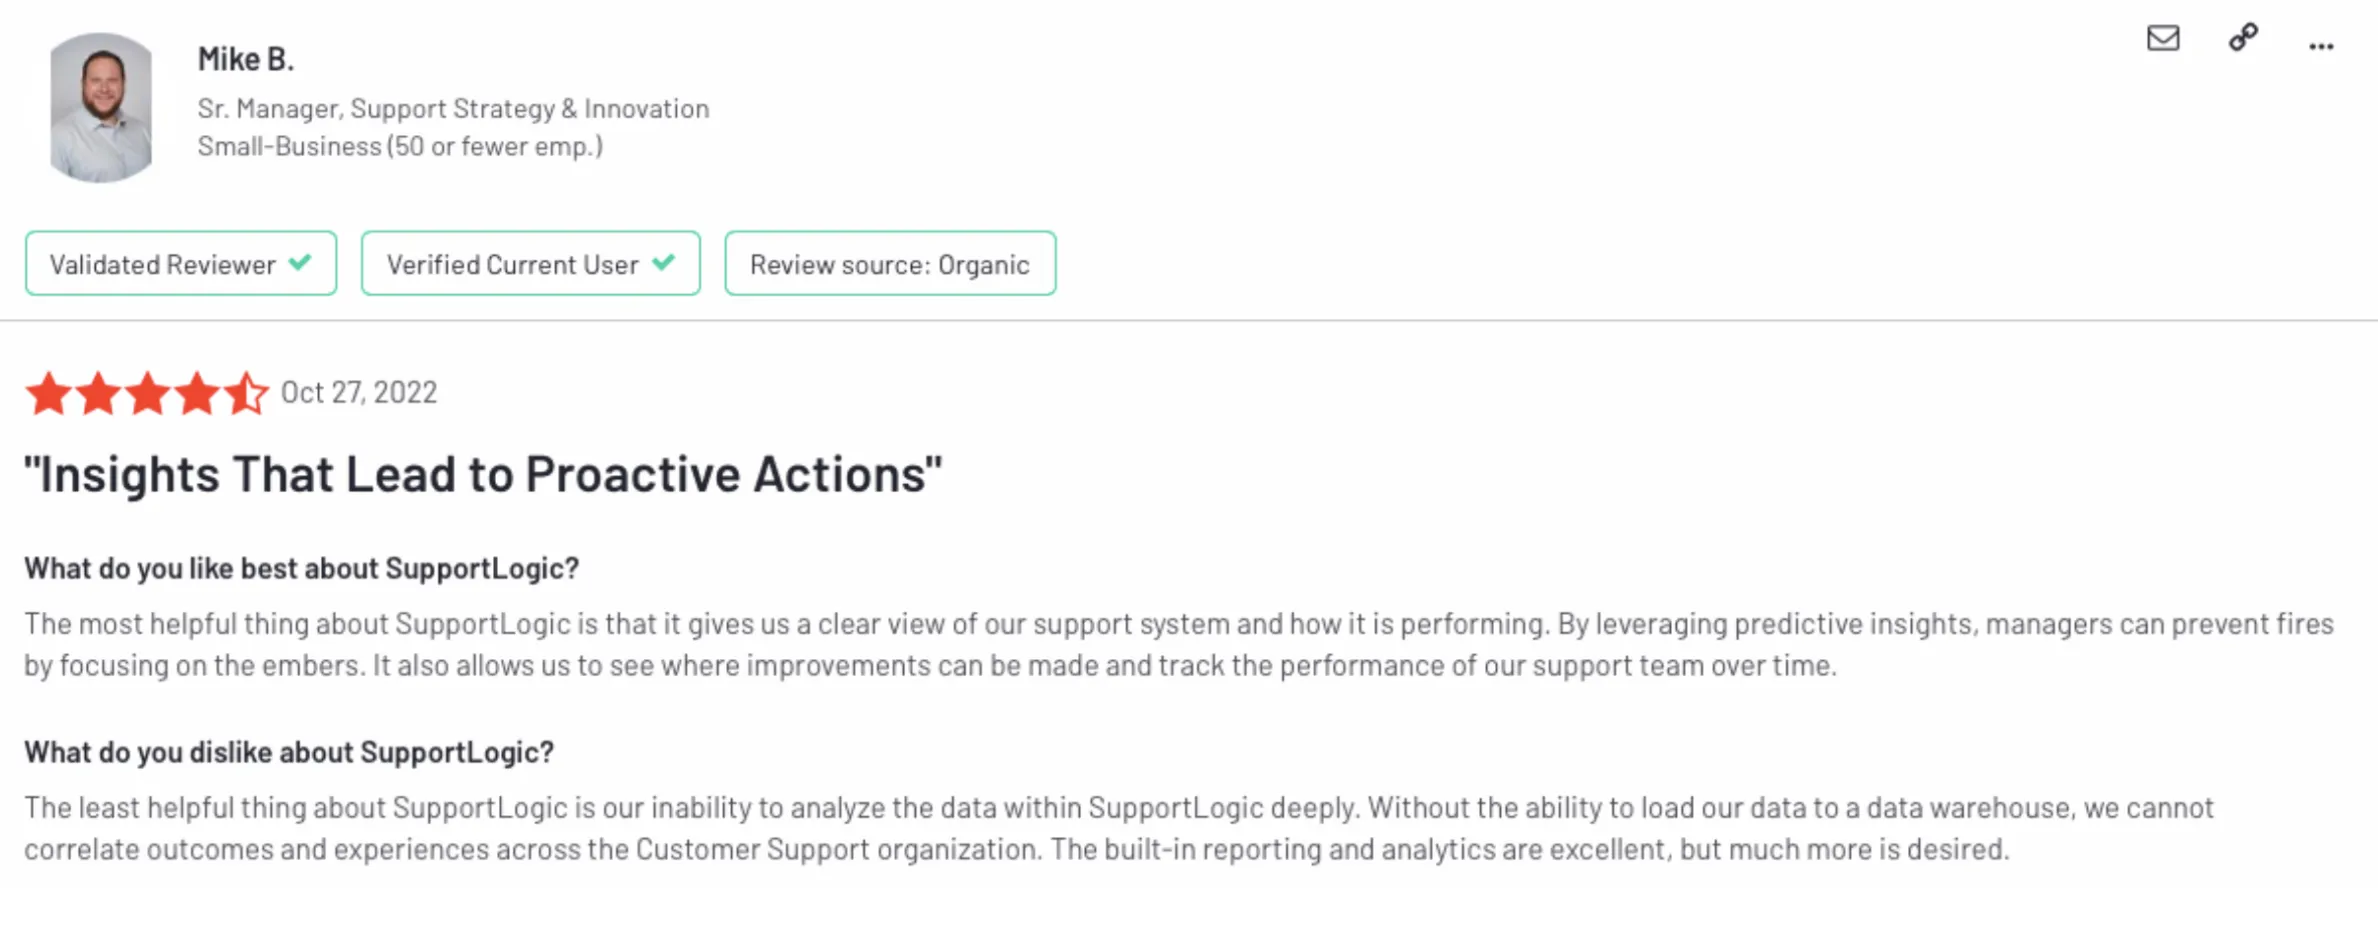The image size is (2378, 930).
Task: Click Sr. Manager job title text
Action: 453,108
